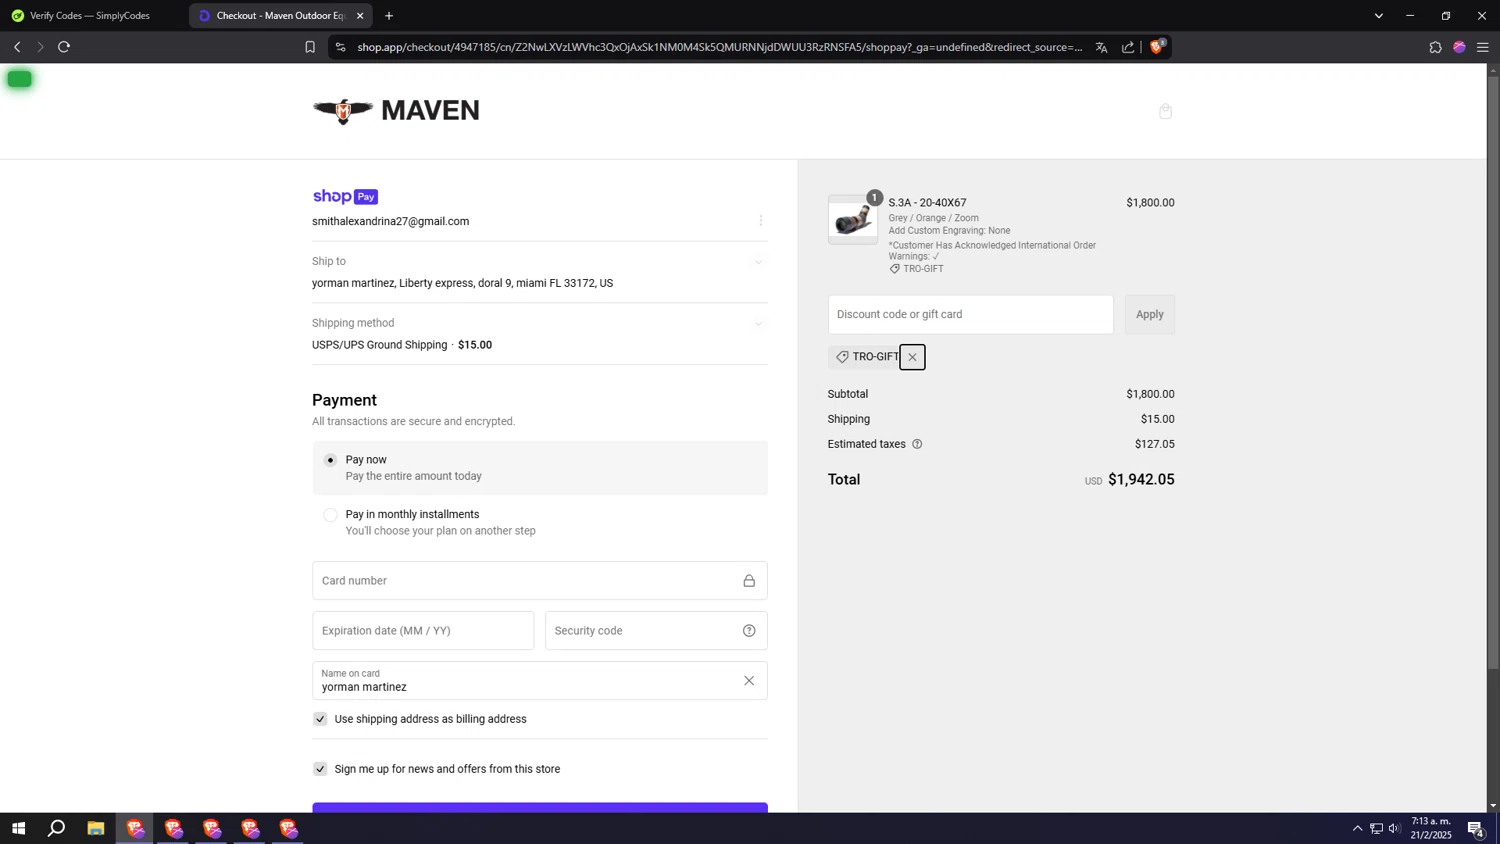Viewport: 1500px width, 844px height.
Task: Click the browser back arrow
Action: 17,47
